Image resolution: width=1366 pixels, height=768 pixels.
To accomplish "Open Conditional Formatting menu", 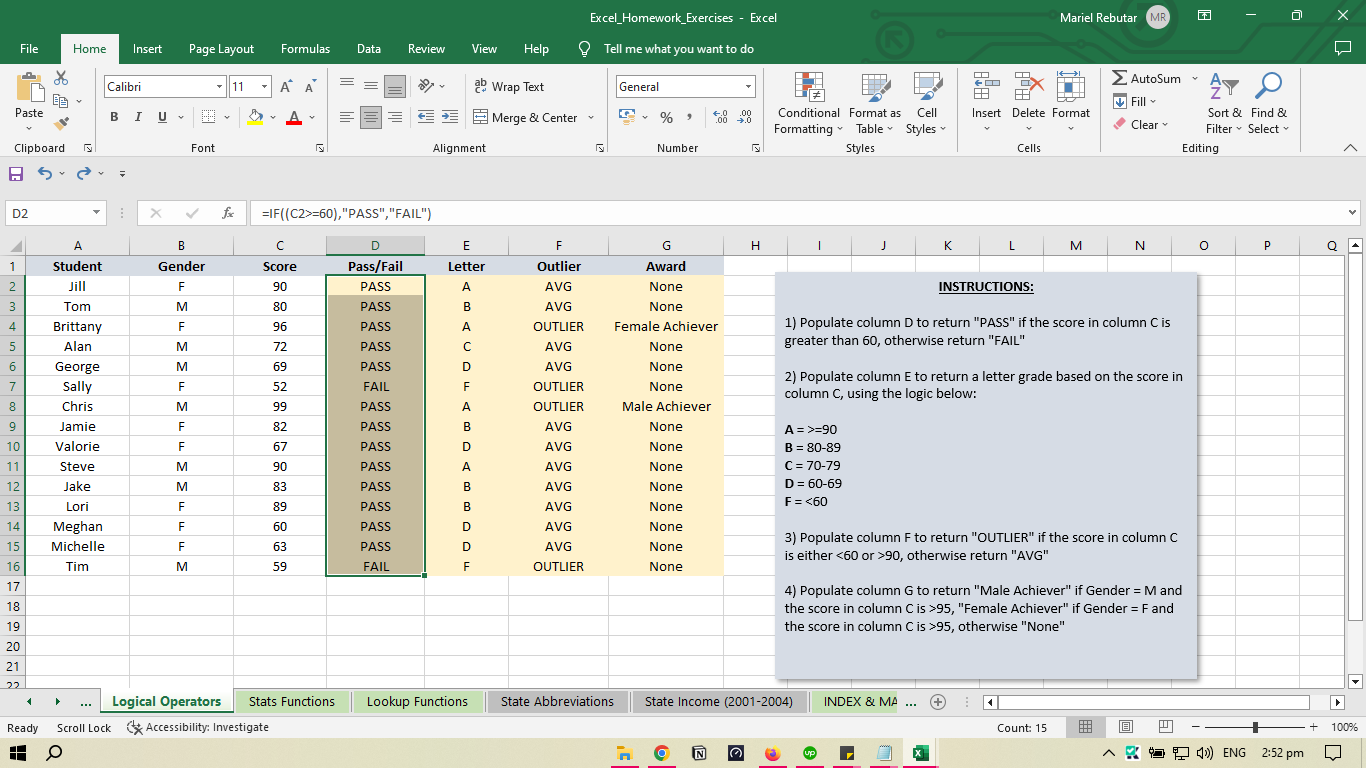I will coord(808,103).
